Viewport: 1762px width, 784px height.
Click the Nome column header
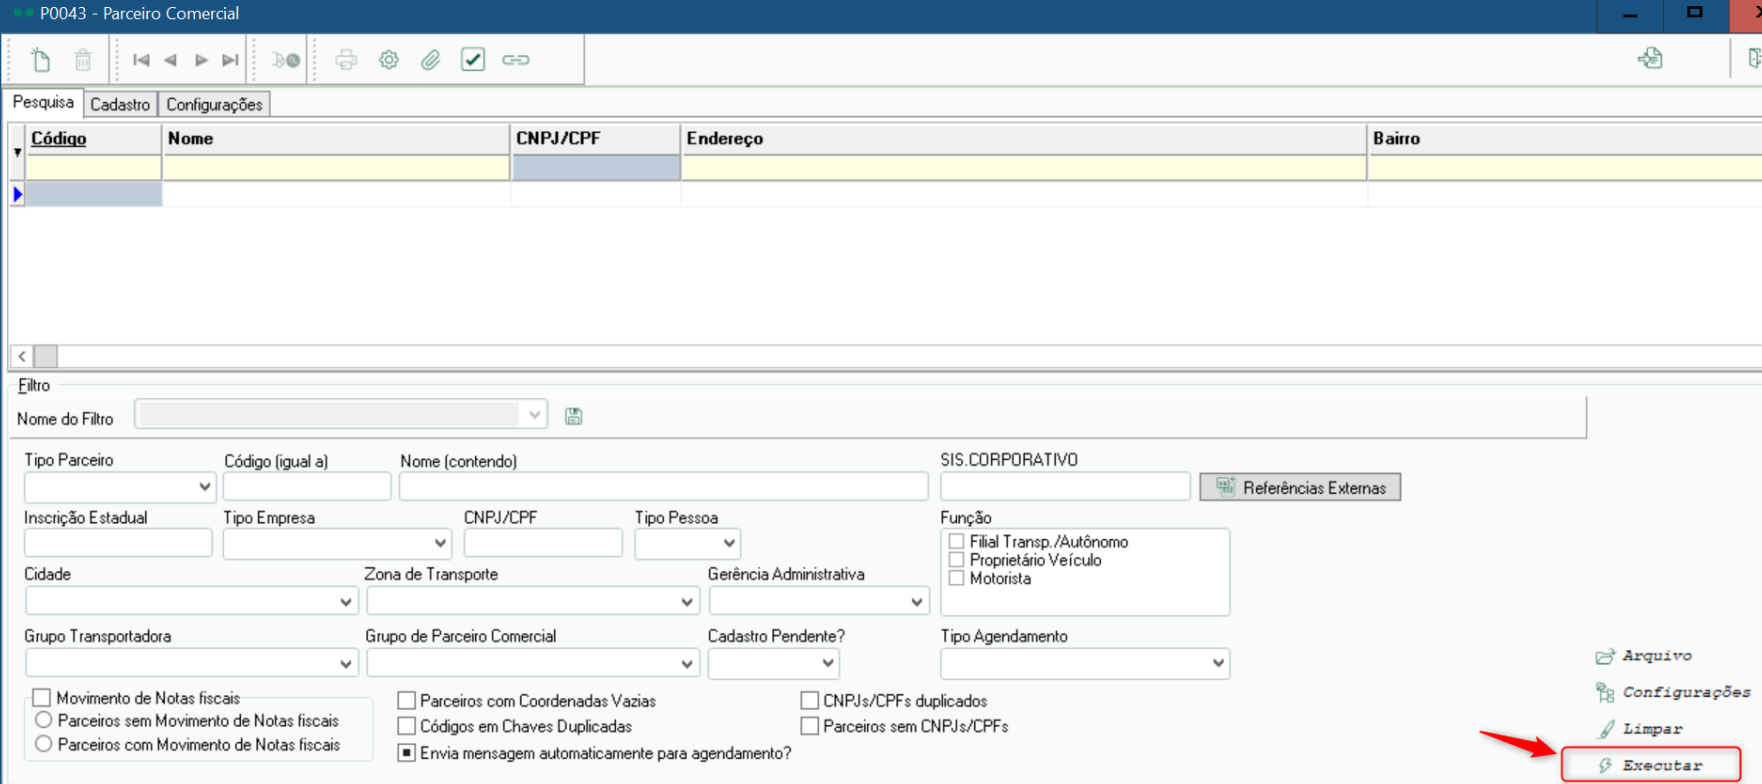(x=336, y=138)
